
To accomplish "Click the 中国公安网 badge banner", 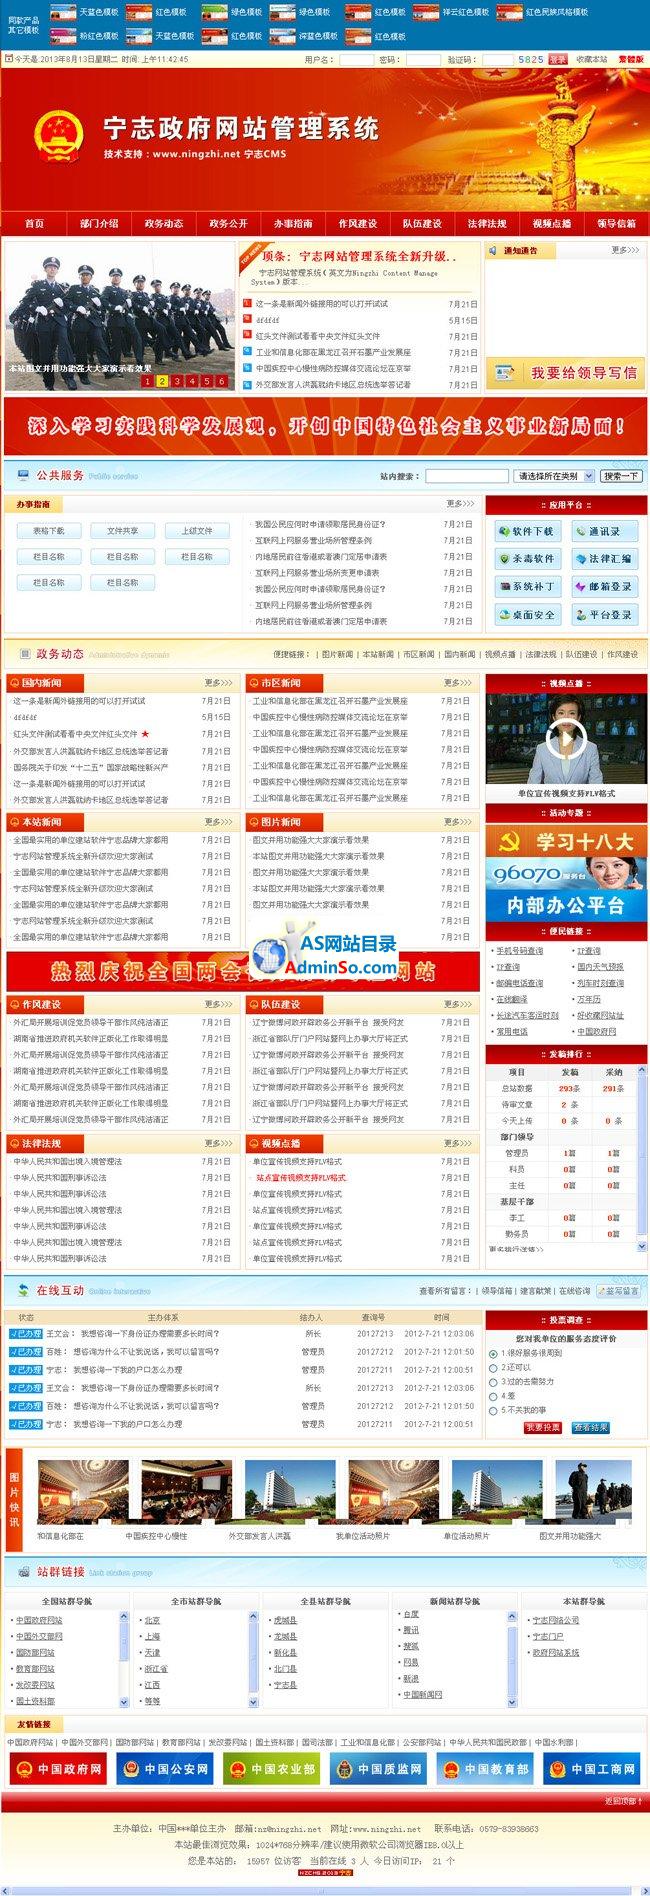I will tap(164, 1769).
